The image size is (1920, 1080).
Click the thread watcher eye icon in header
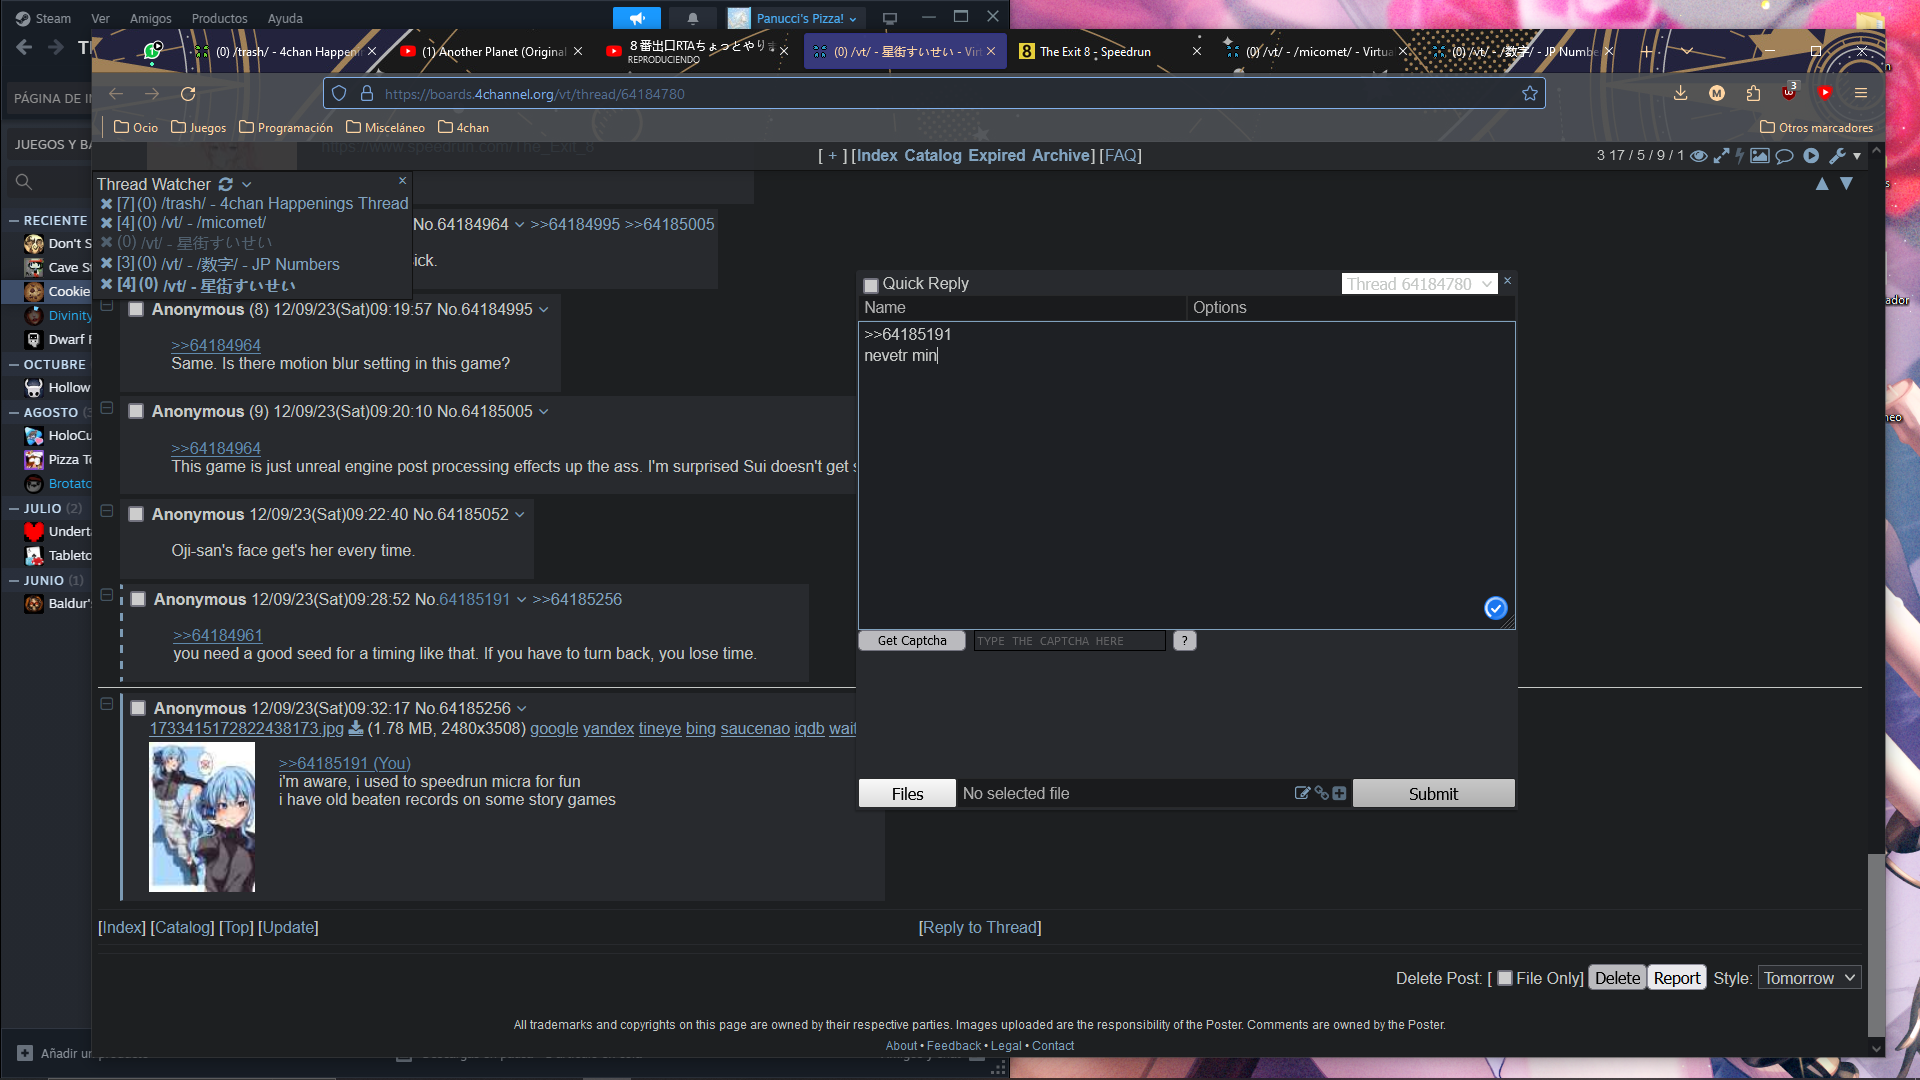tap(1698, 156)
